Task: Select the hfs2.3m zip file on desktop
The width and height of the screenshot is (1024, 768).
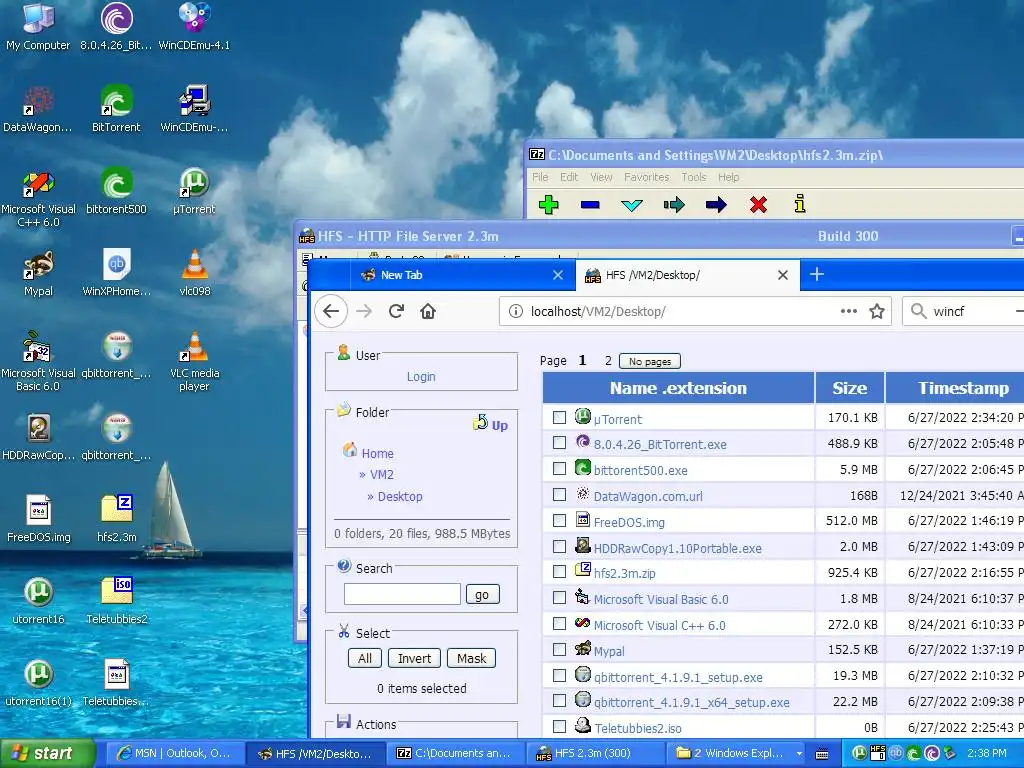Action: [x=116, y=519]
